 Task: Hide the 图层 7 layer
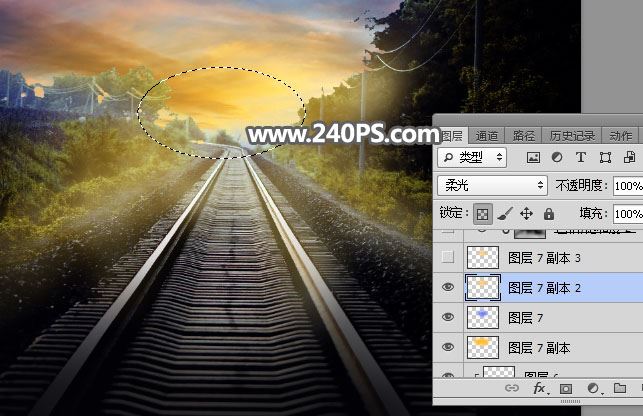449,318
